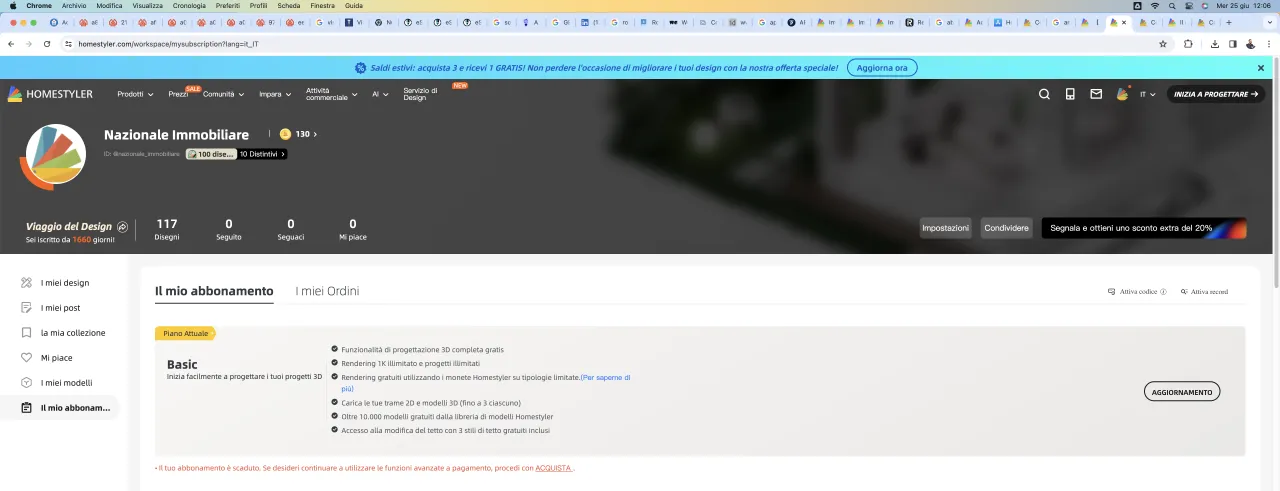Click the browser back arrow
The height and width of the screenshot is (491, 1280).
[11, 44]
